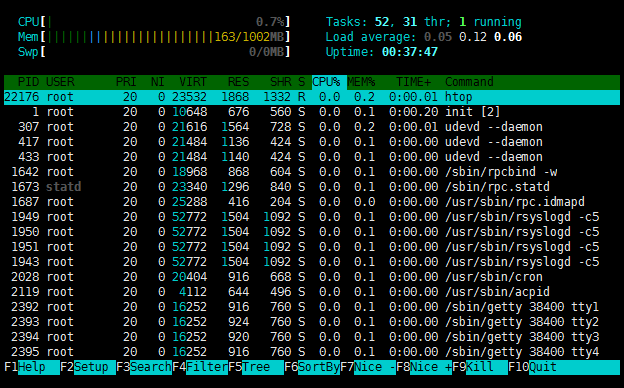The height and width of the screenshot is (388, 624).
Task: Click the Tasks count line
Action: coord(423,22)
